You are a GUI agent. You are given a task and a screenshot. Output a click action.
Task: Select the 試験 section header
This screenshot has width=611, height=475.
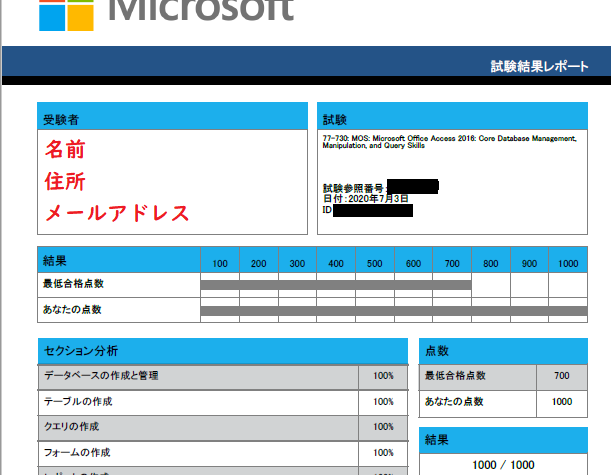point(452,116)
